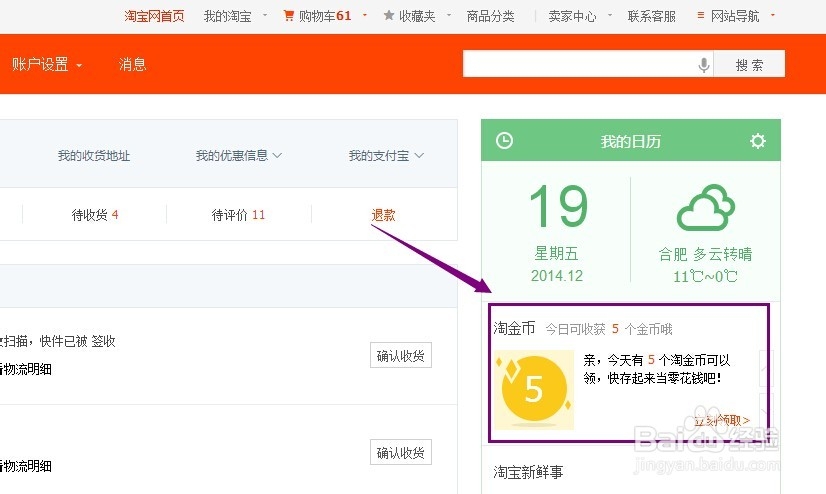The width and height of the screenshot is (826, 494).
Task: Open the 账户设置 dropdown
Action: (47, 65)
